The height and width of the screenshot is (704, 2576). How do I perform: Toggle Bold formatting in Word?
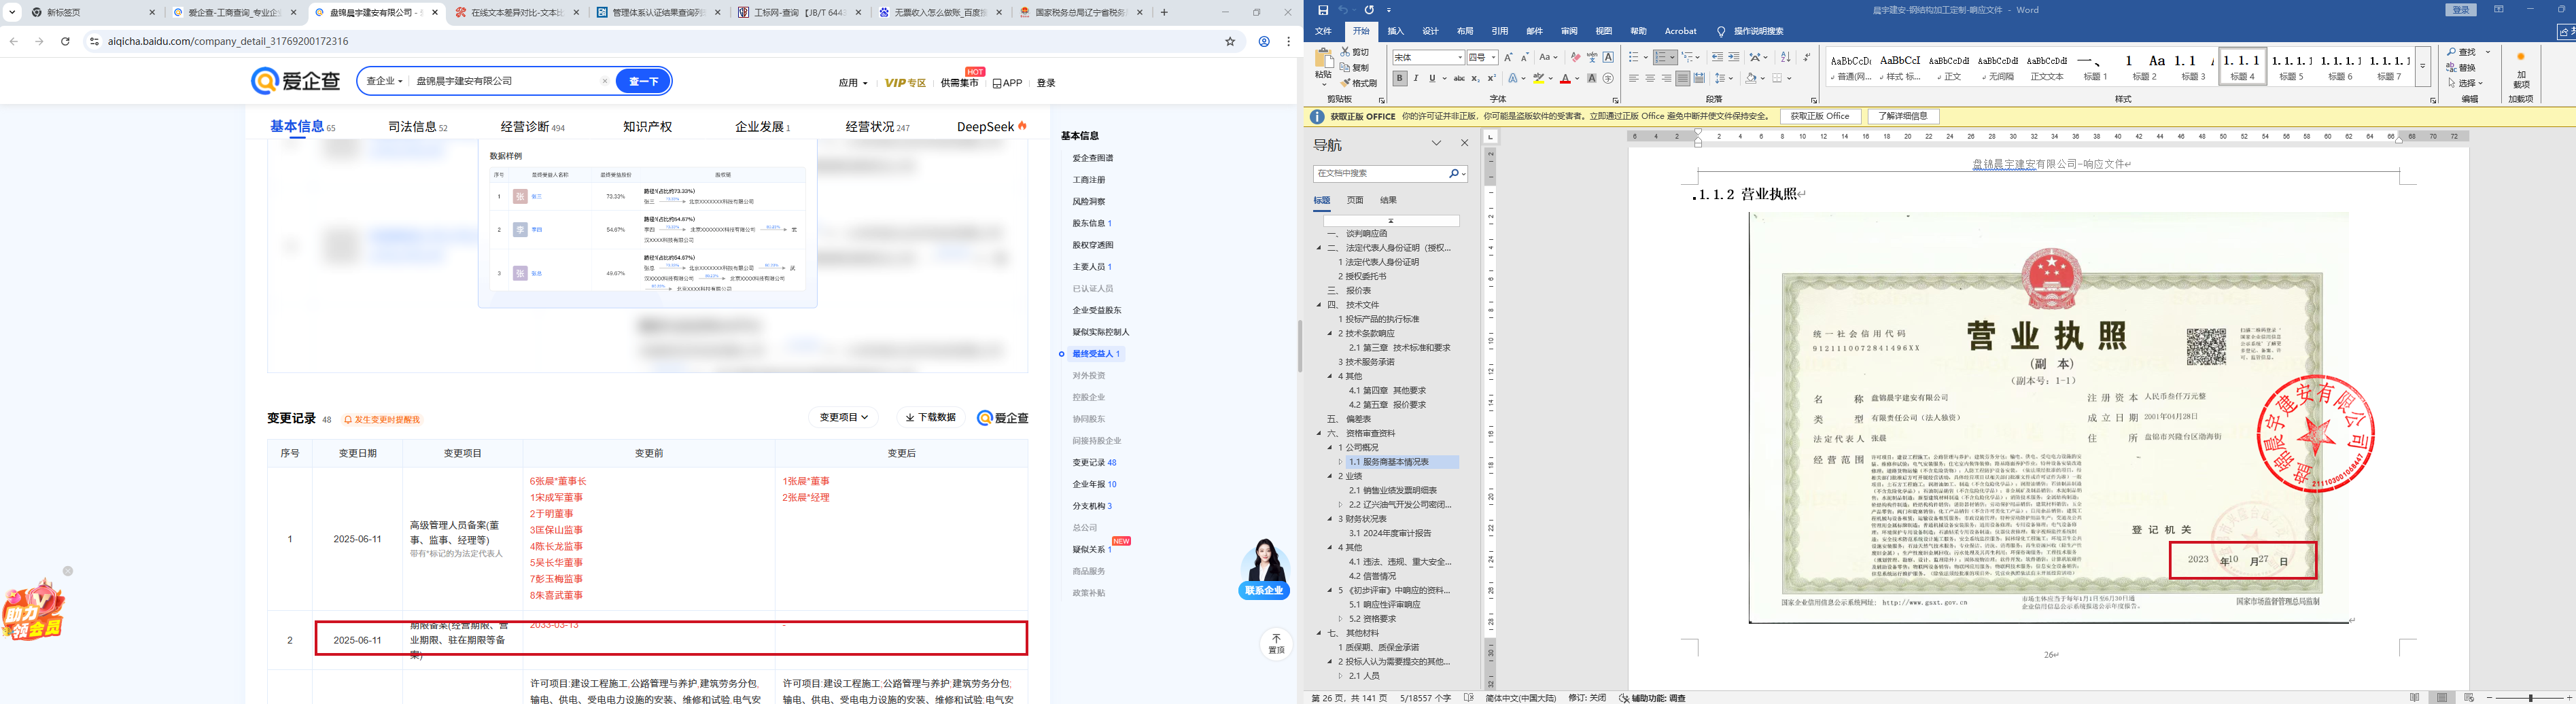click(x=1399, y=78)
